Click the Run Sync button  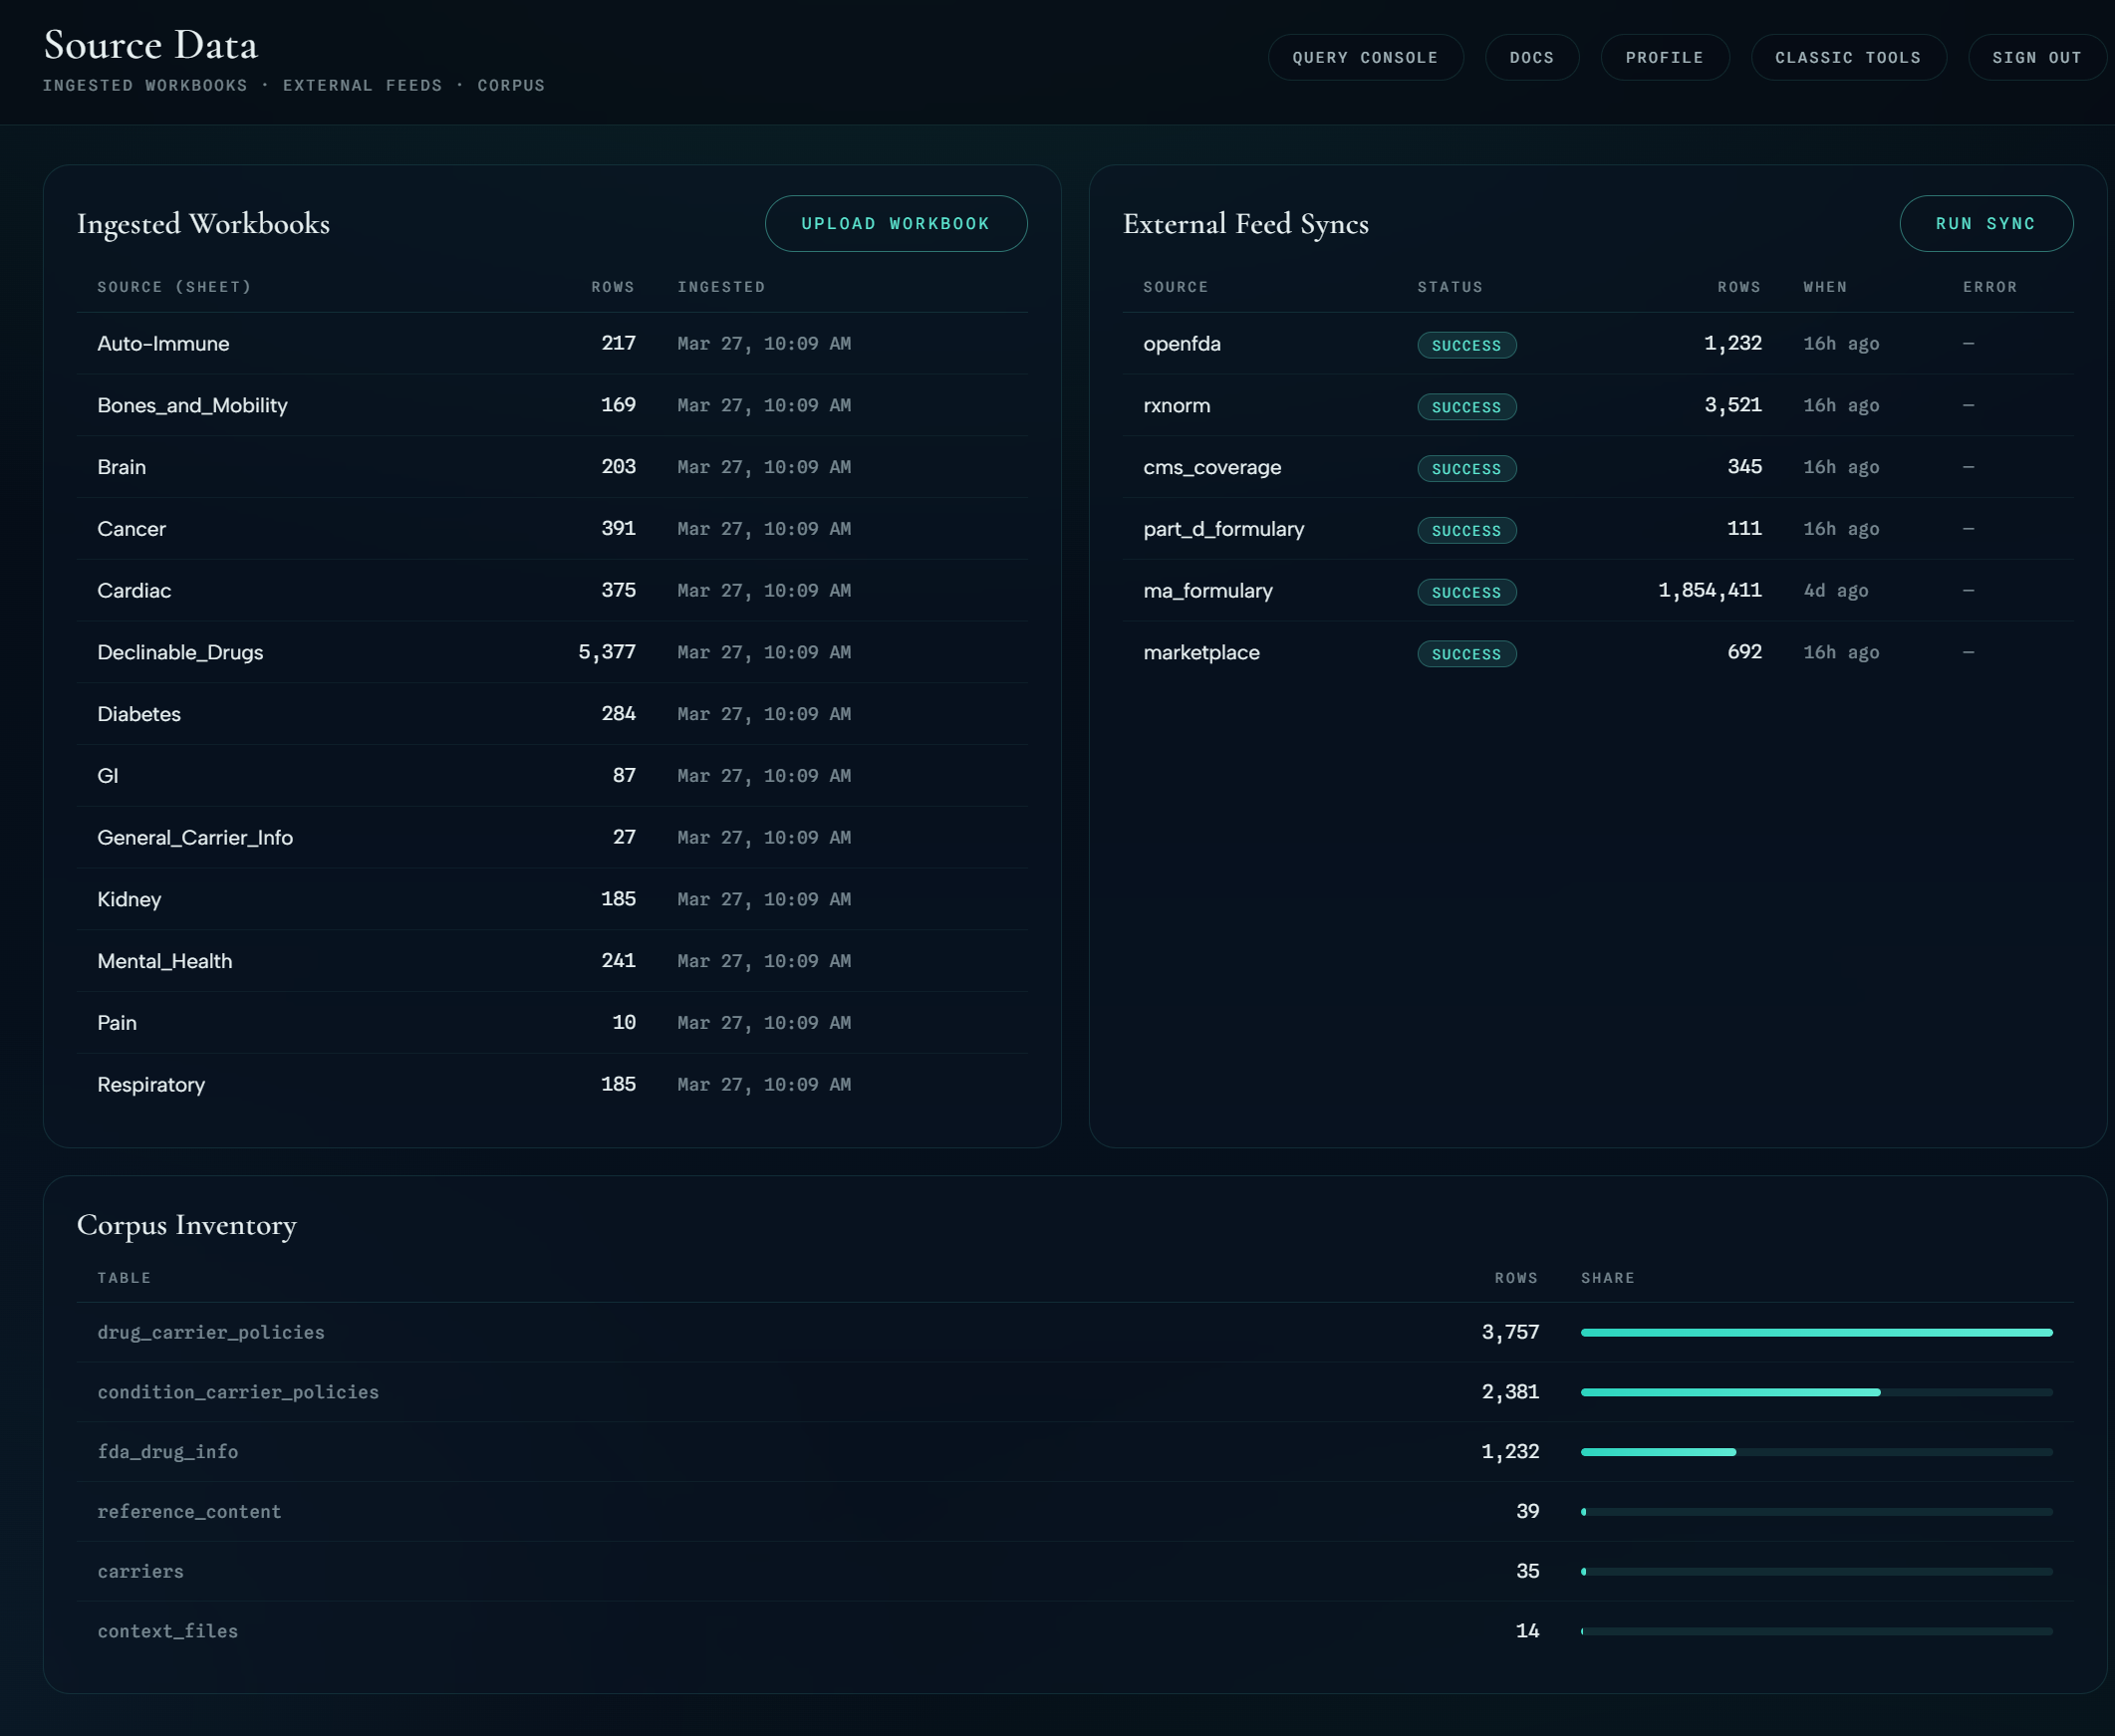point(1985,224)
